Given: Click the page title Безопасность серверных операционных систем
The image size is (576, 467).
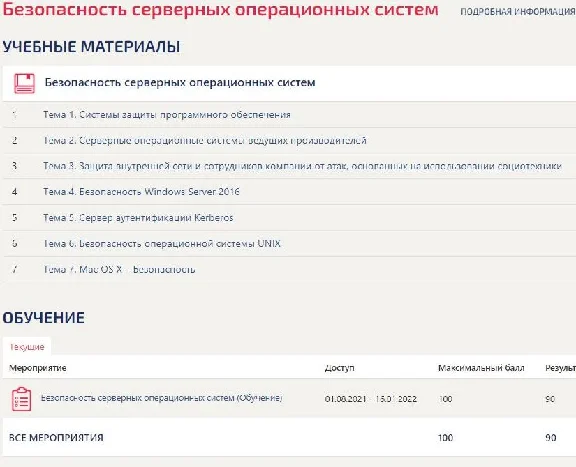Looking at the screenshot, I should (220, 10).
